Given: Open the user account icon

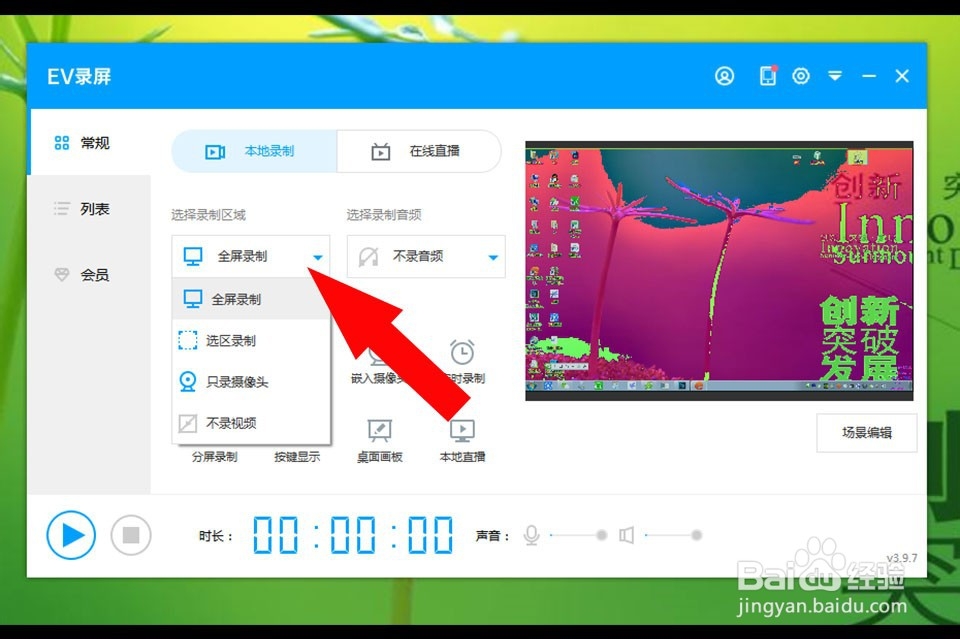Looking at the screenshot, I should (x=724, y=76).
